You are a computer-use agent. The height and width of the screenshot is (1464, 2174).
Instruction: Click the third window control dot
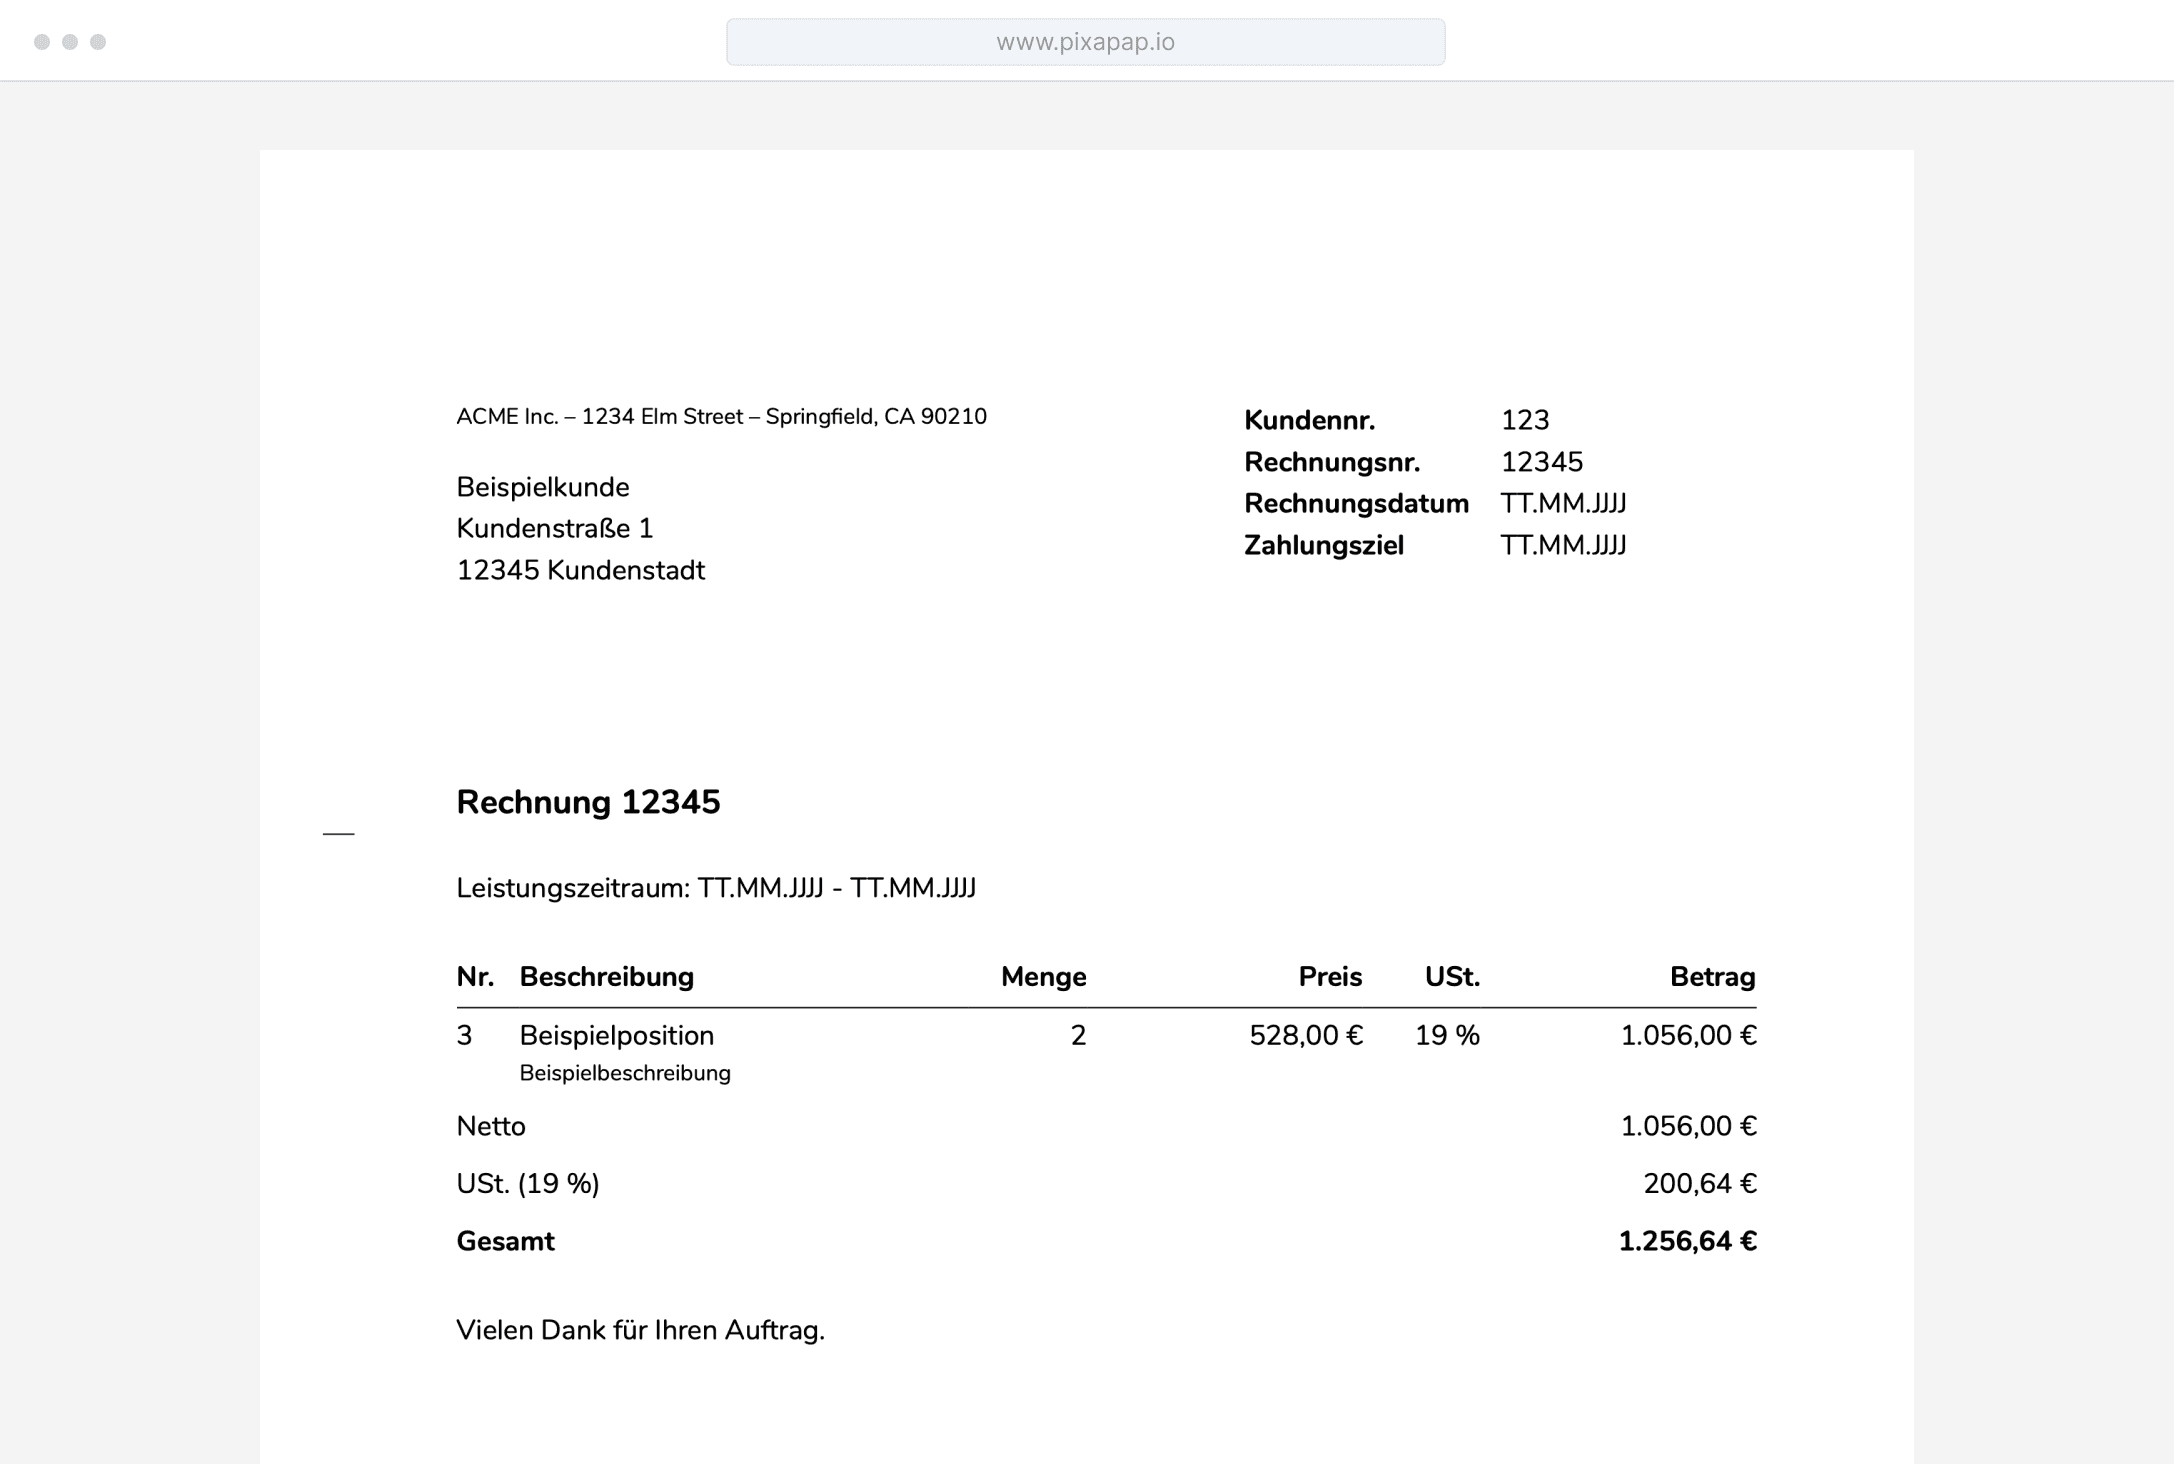click(x=98, y=42)
